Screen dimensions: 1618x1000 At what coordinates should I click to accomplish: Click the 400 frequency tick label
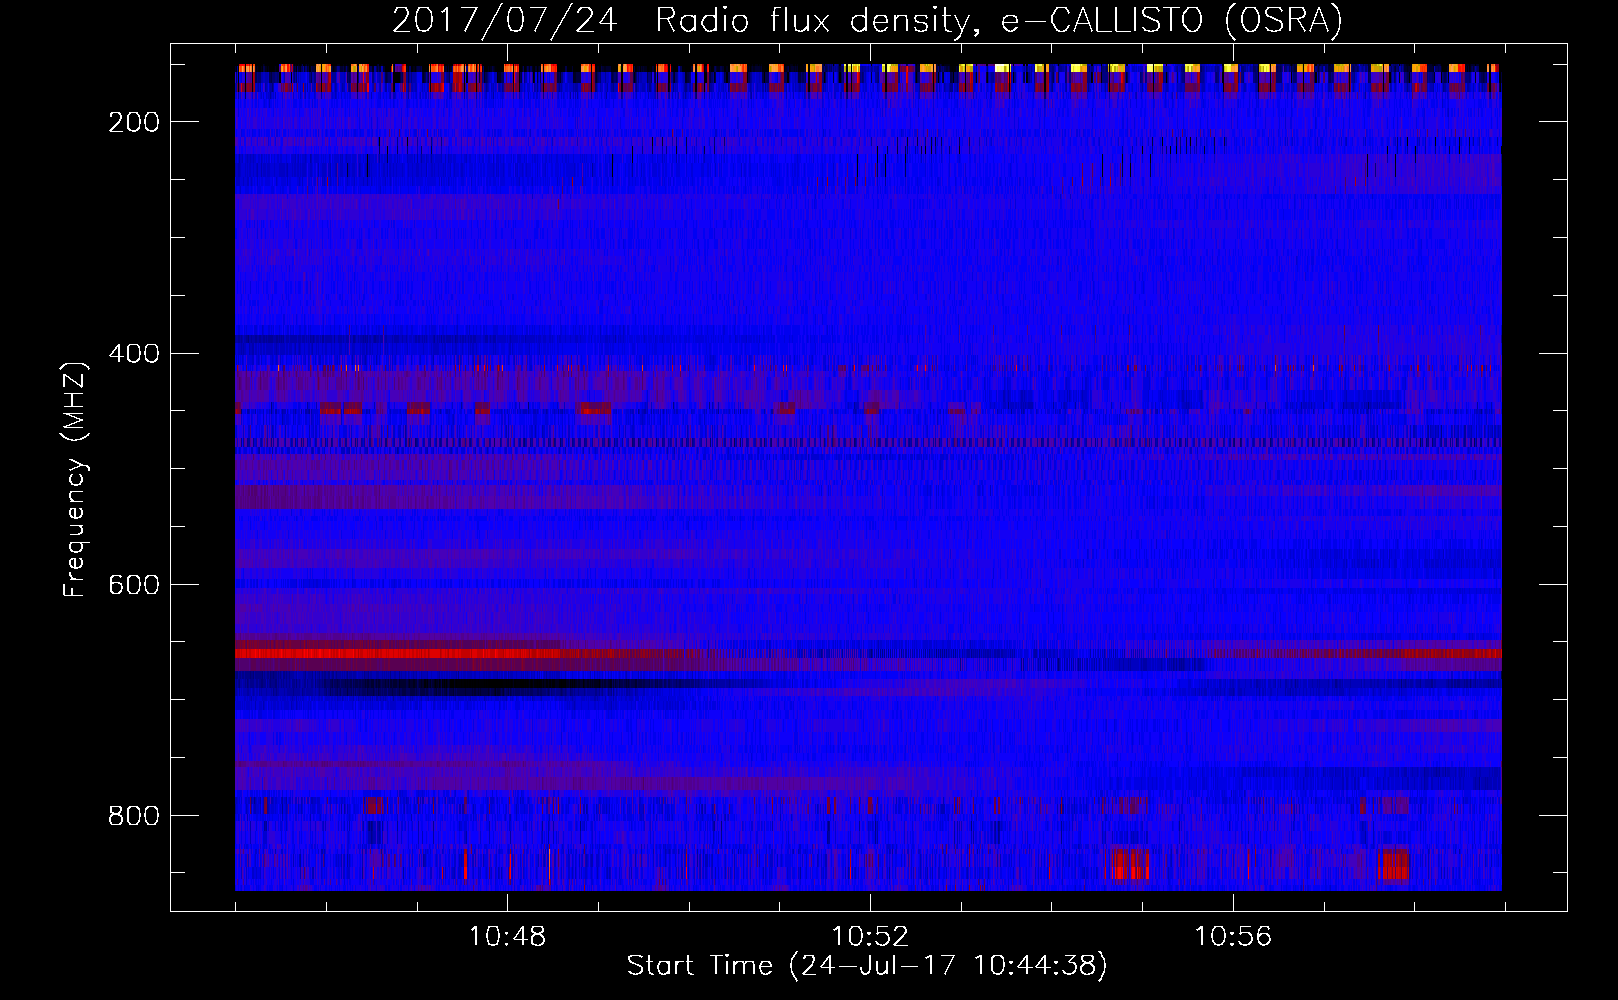click(x=133, y=354)
